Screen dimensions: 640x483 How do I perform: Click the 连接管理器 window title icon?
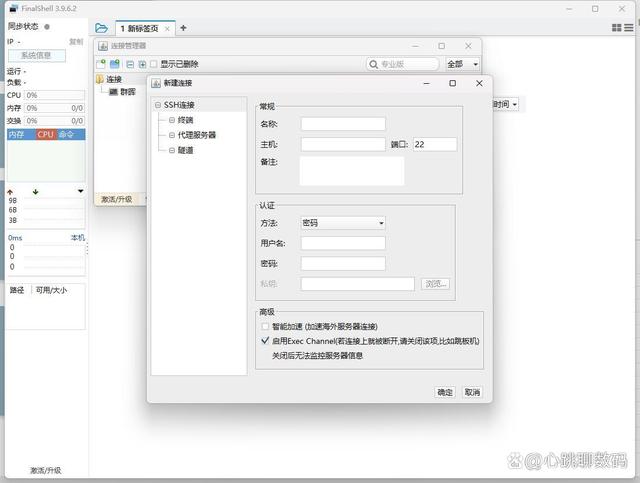[103, 46]
